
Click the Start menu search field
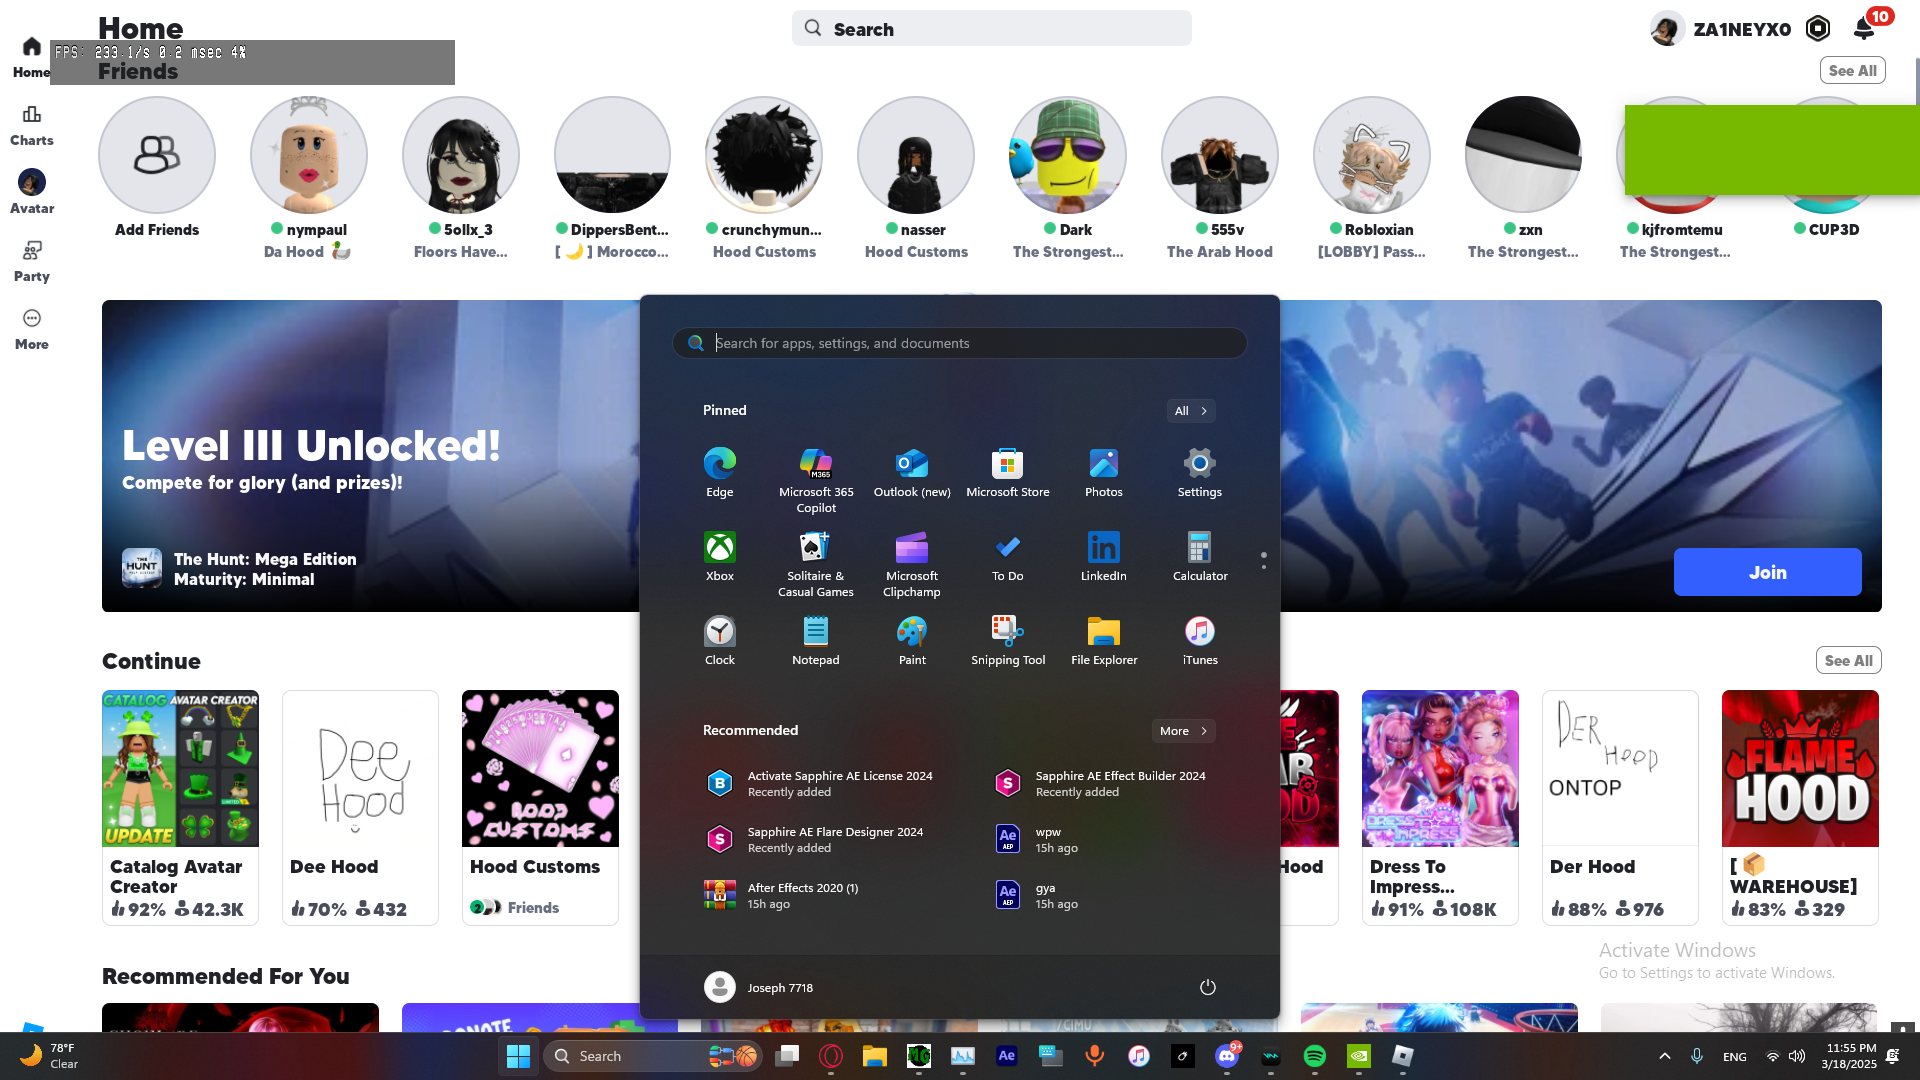click(960, 343)
